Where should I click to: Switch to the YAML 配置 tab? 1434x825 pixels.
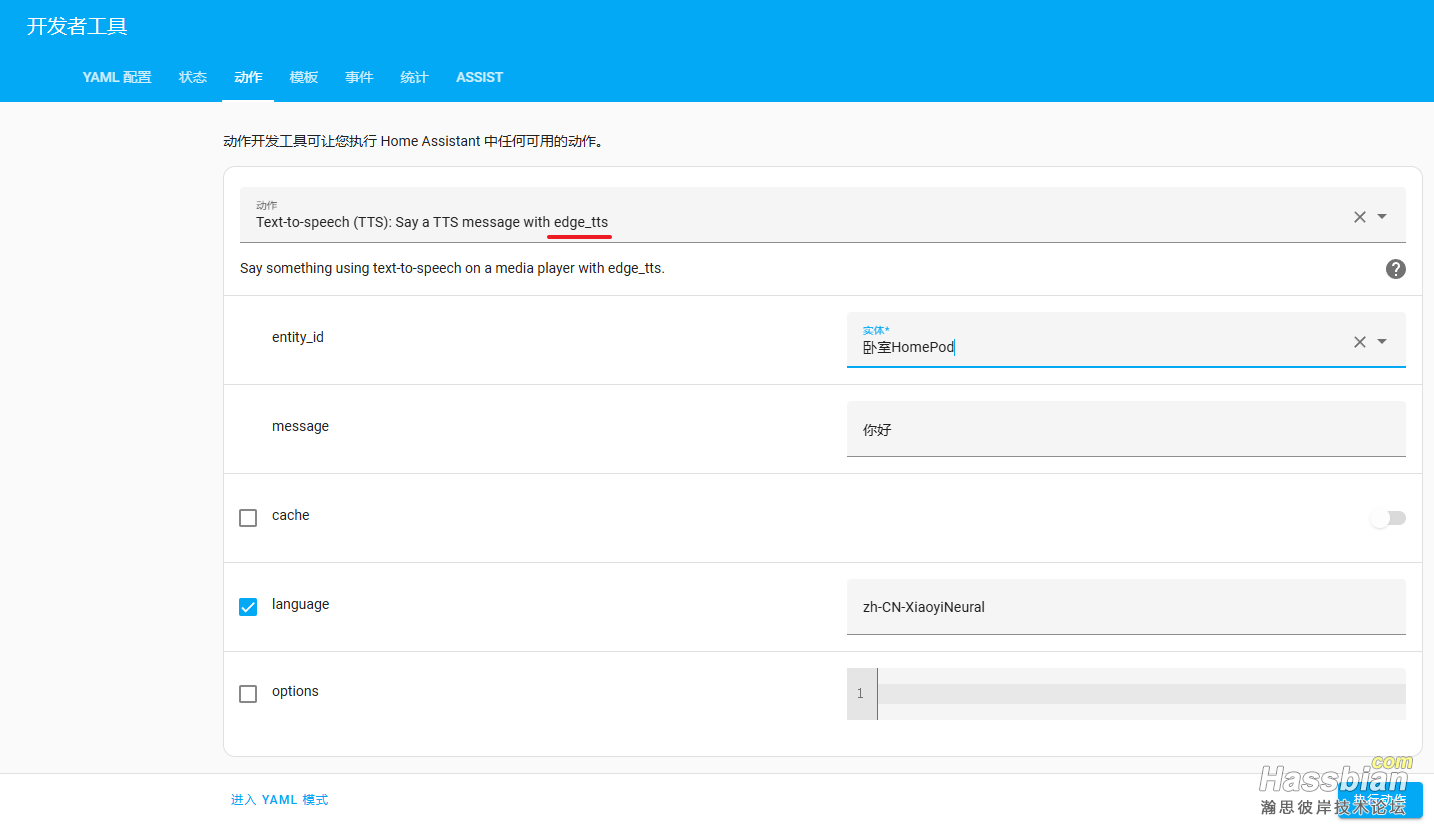(117, 77)
